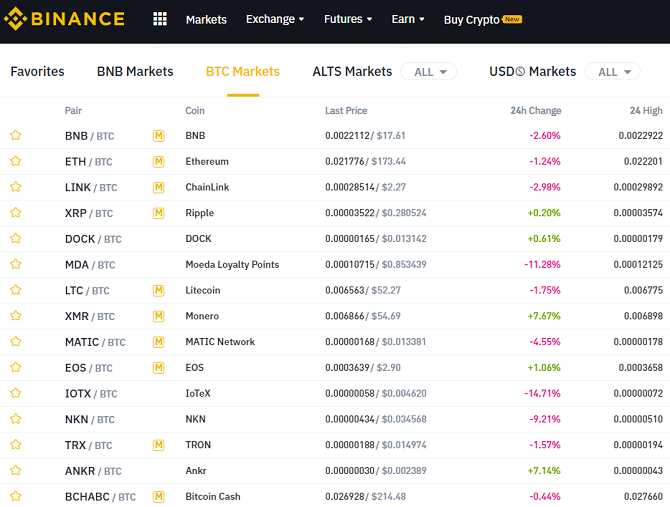Click the -14.71% change for IoTeX

542,393
